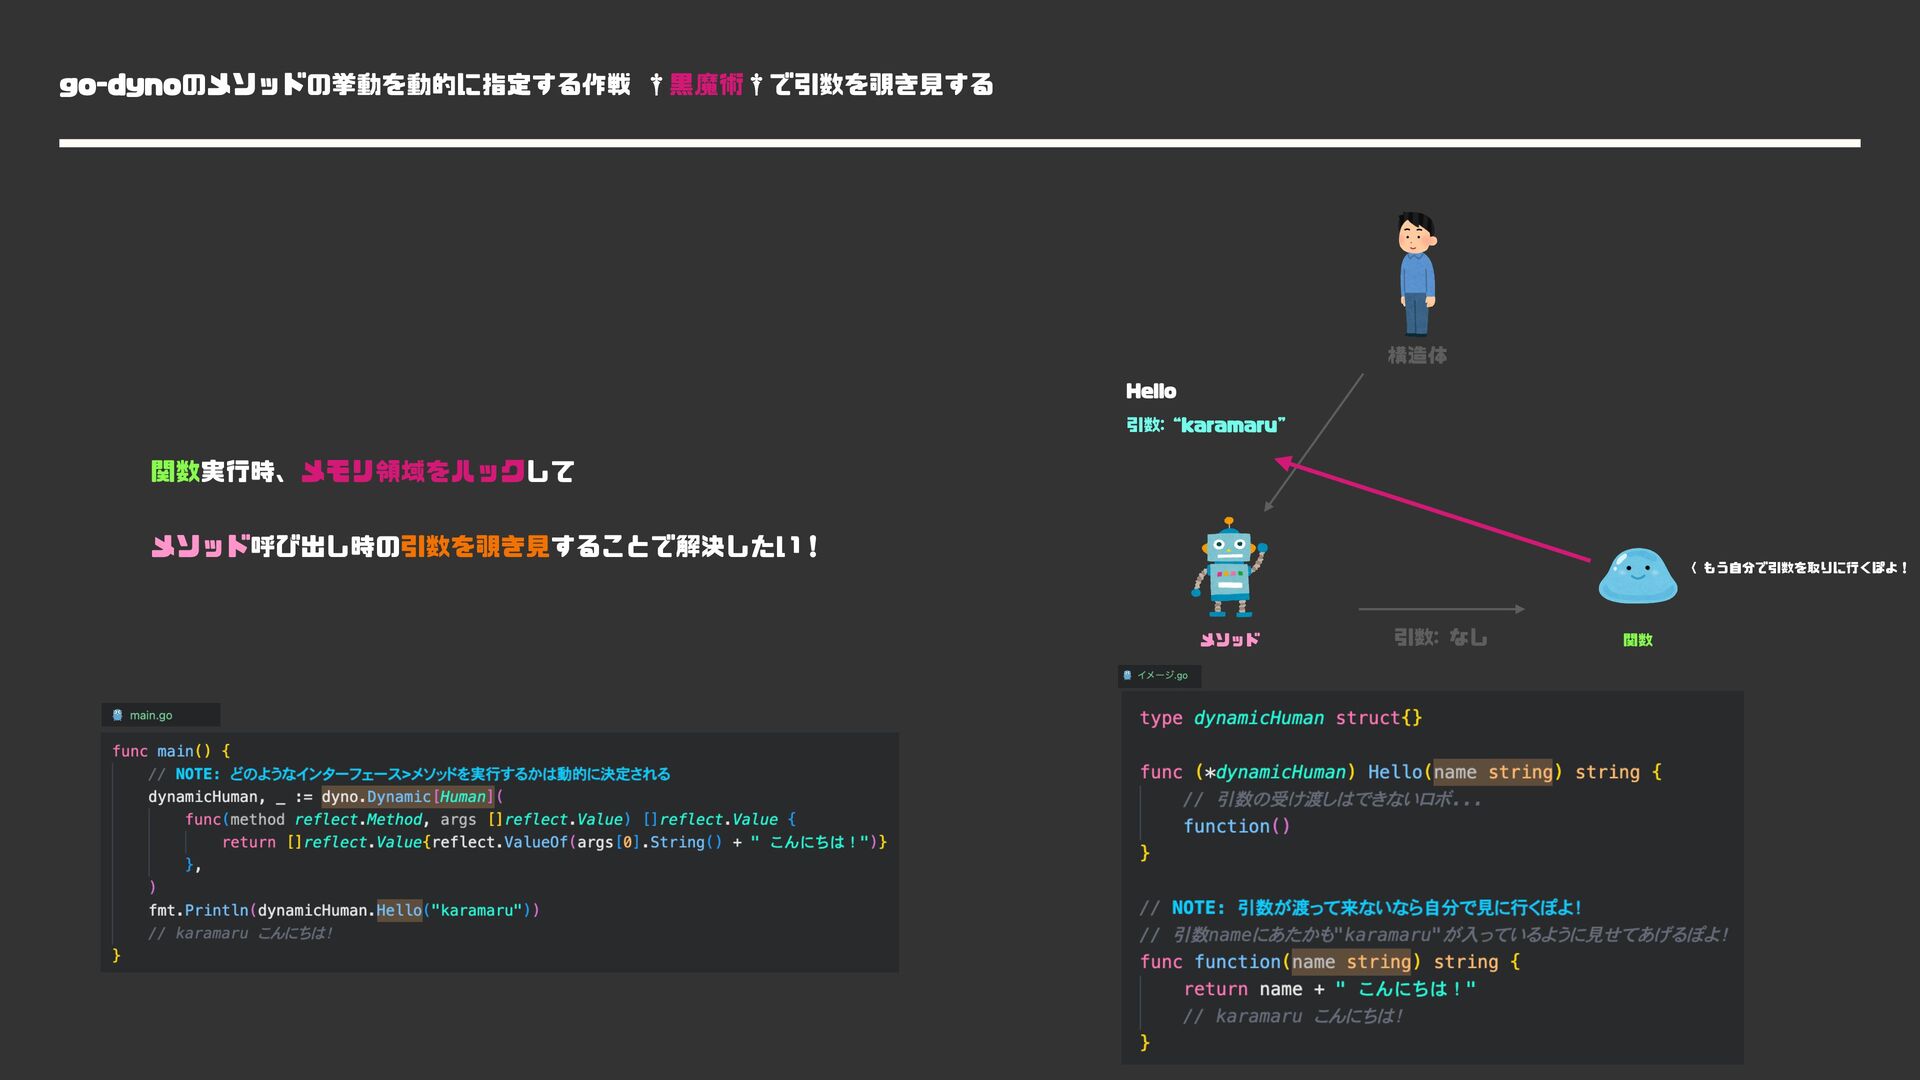The image size is (1920, 1080).
Task: Click the NOTE comment line in main.go
Action: click(x=409, y=774)
